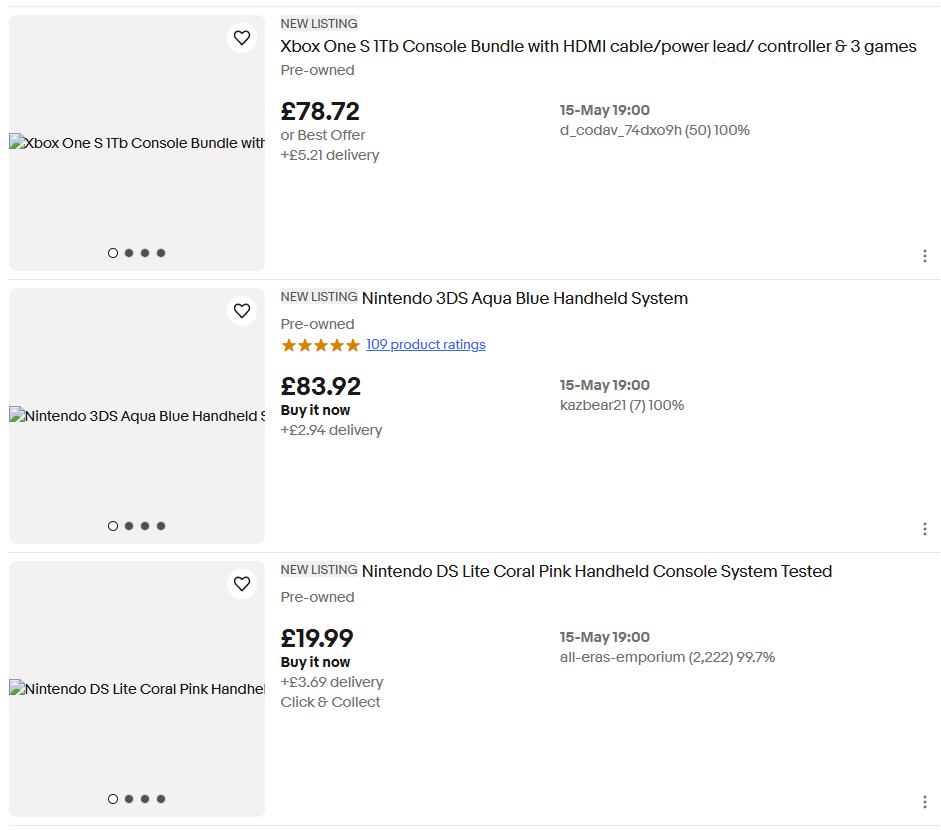Open more options for Xbox One S listing

point(925,256)
